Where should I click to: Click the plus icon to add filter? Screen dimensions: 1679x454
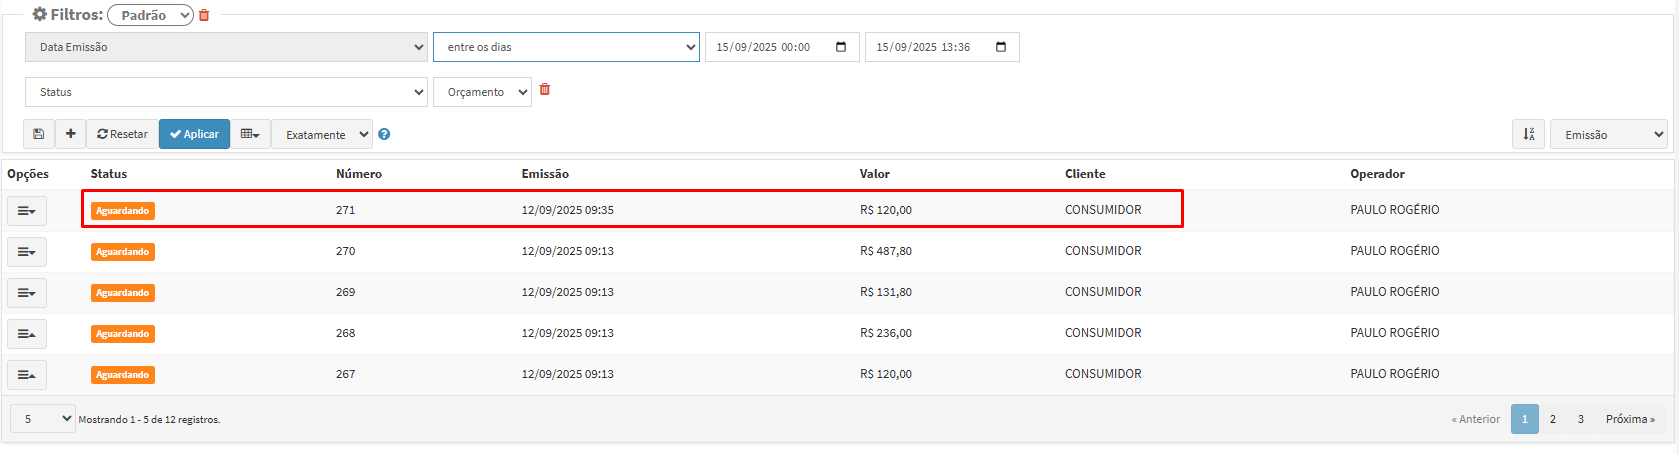coord(70,134)
